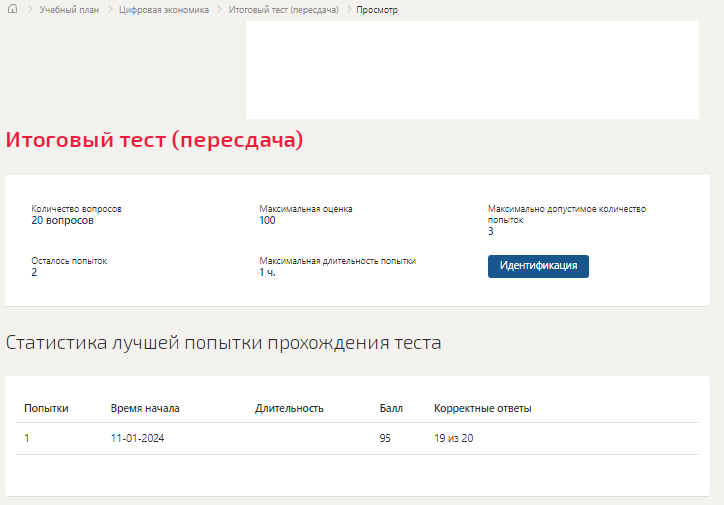Open the Цифровая экономика breadcrumb link
Viewport: 724px width, 505px height.
coord(164,10)
